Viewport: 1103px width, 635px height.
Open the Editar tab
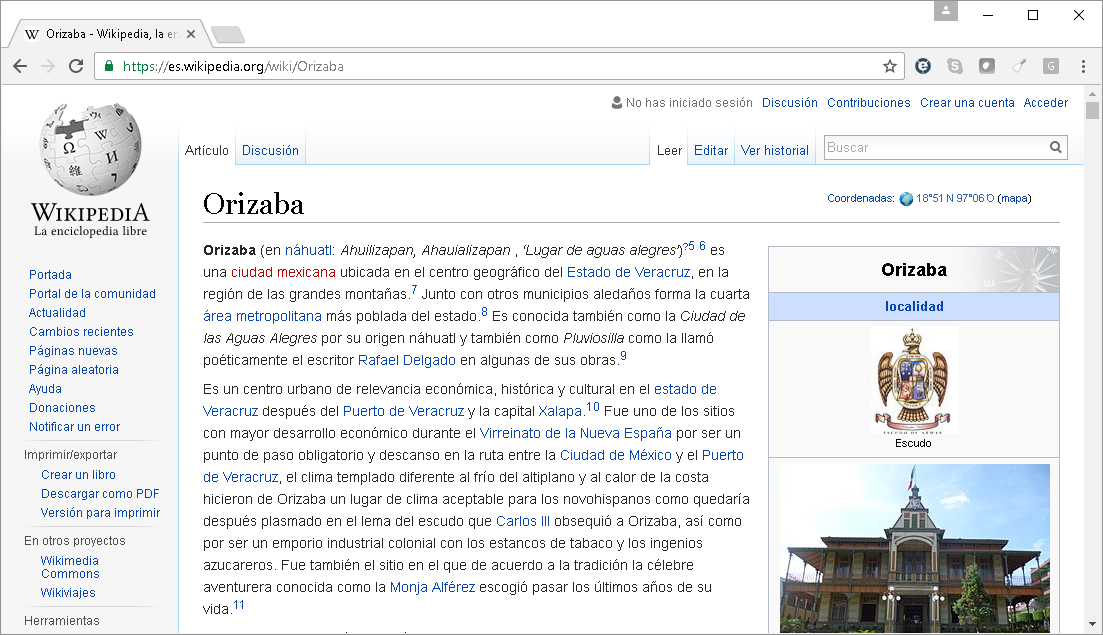tap(710, 150)
